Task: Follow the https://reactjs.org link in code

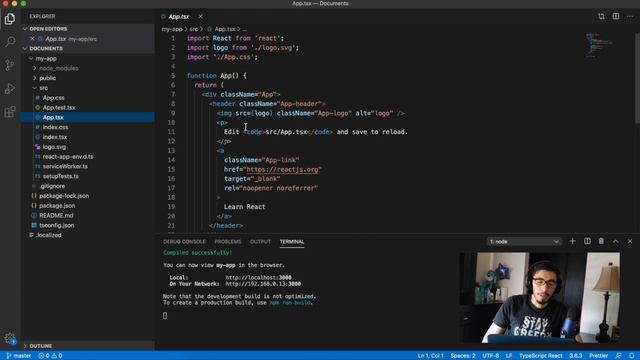Action: [x=282, y=169]
